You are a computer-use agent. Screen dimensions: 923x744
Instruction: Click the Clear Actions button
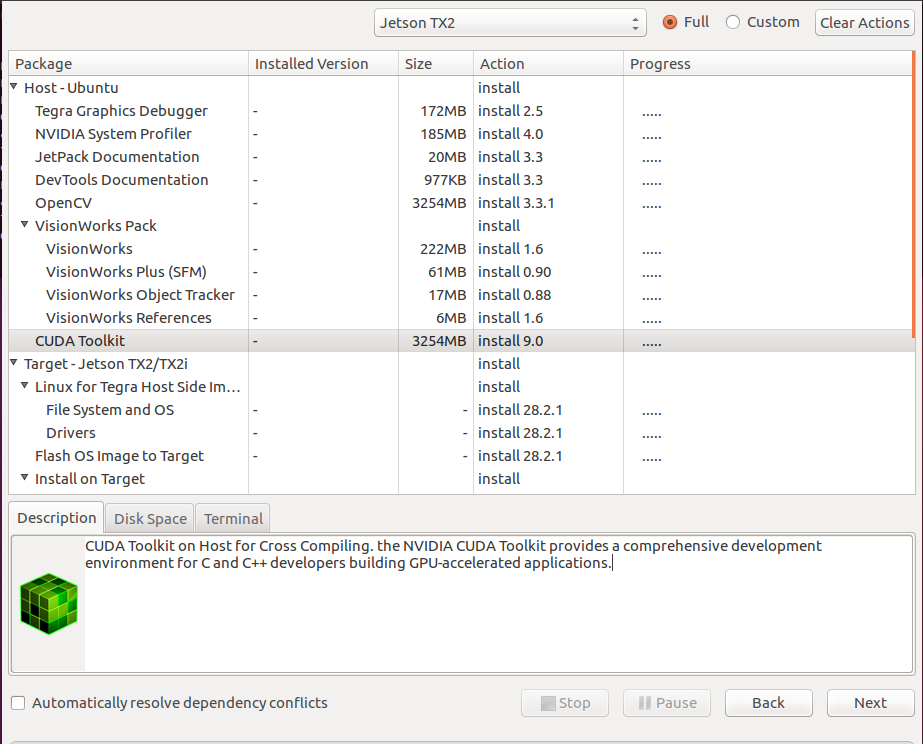click(x=864, y=23)
